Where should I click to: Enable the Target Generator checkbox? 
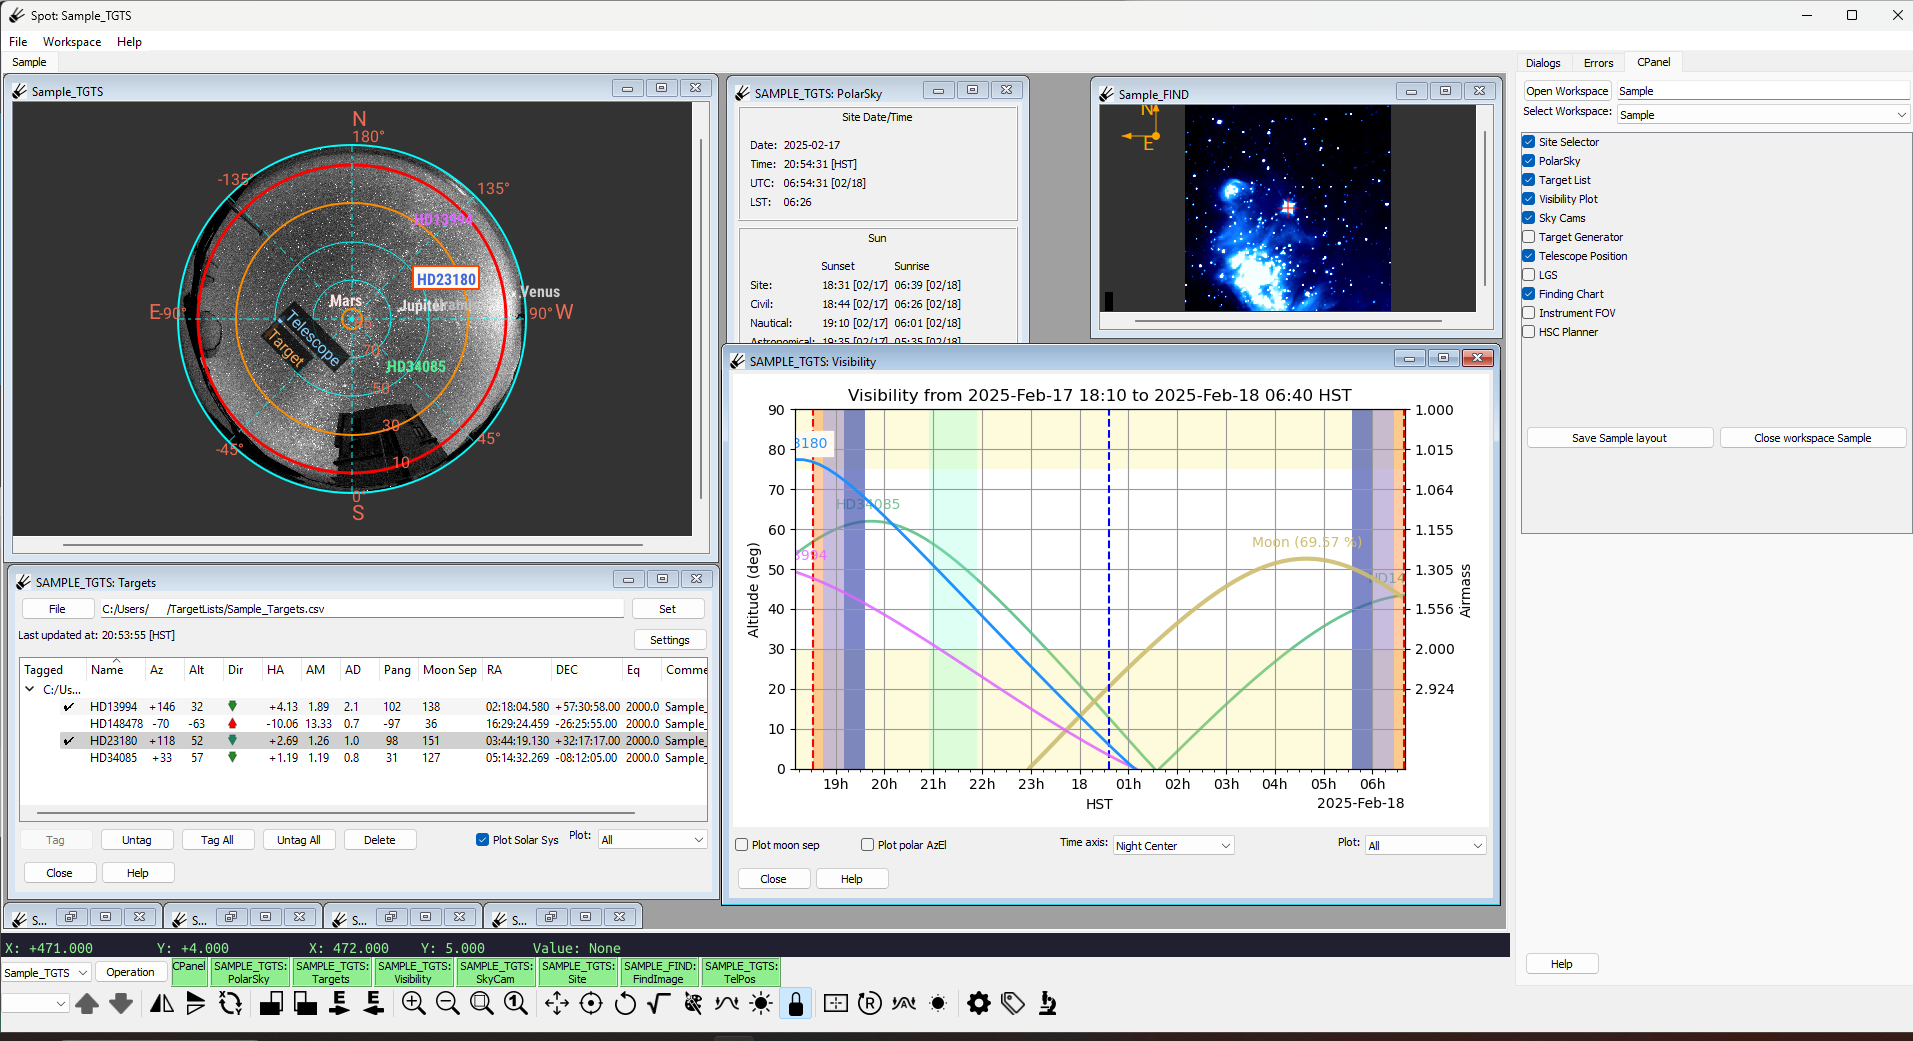[1529, 237]
